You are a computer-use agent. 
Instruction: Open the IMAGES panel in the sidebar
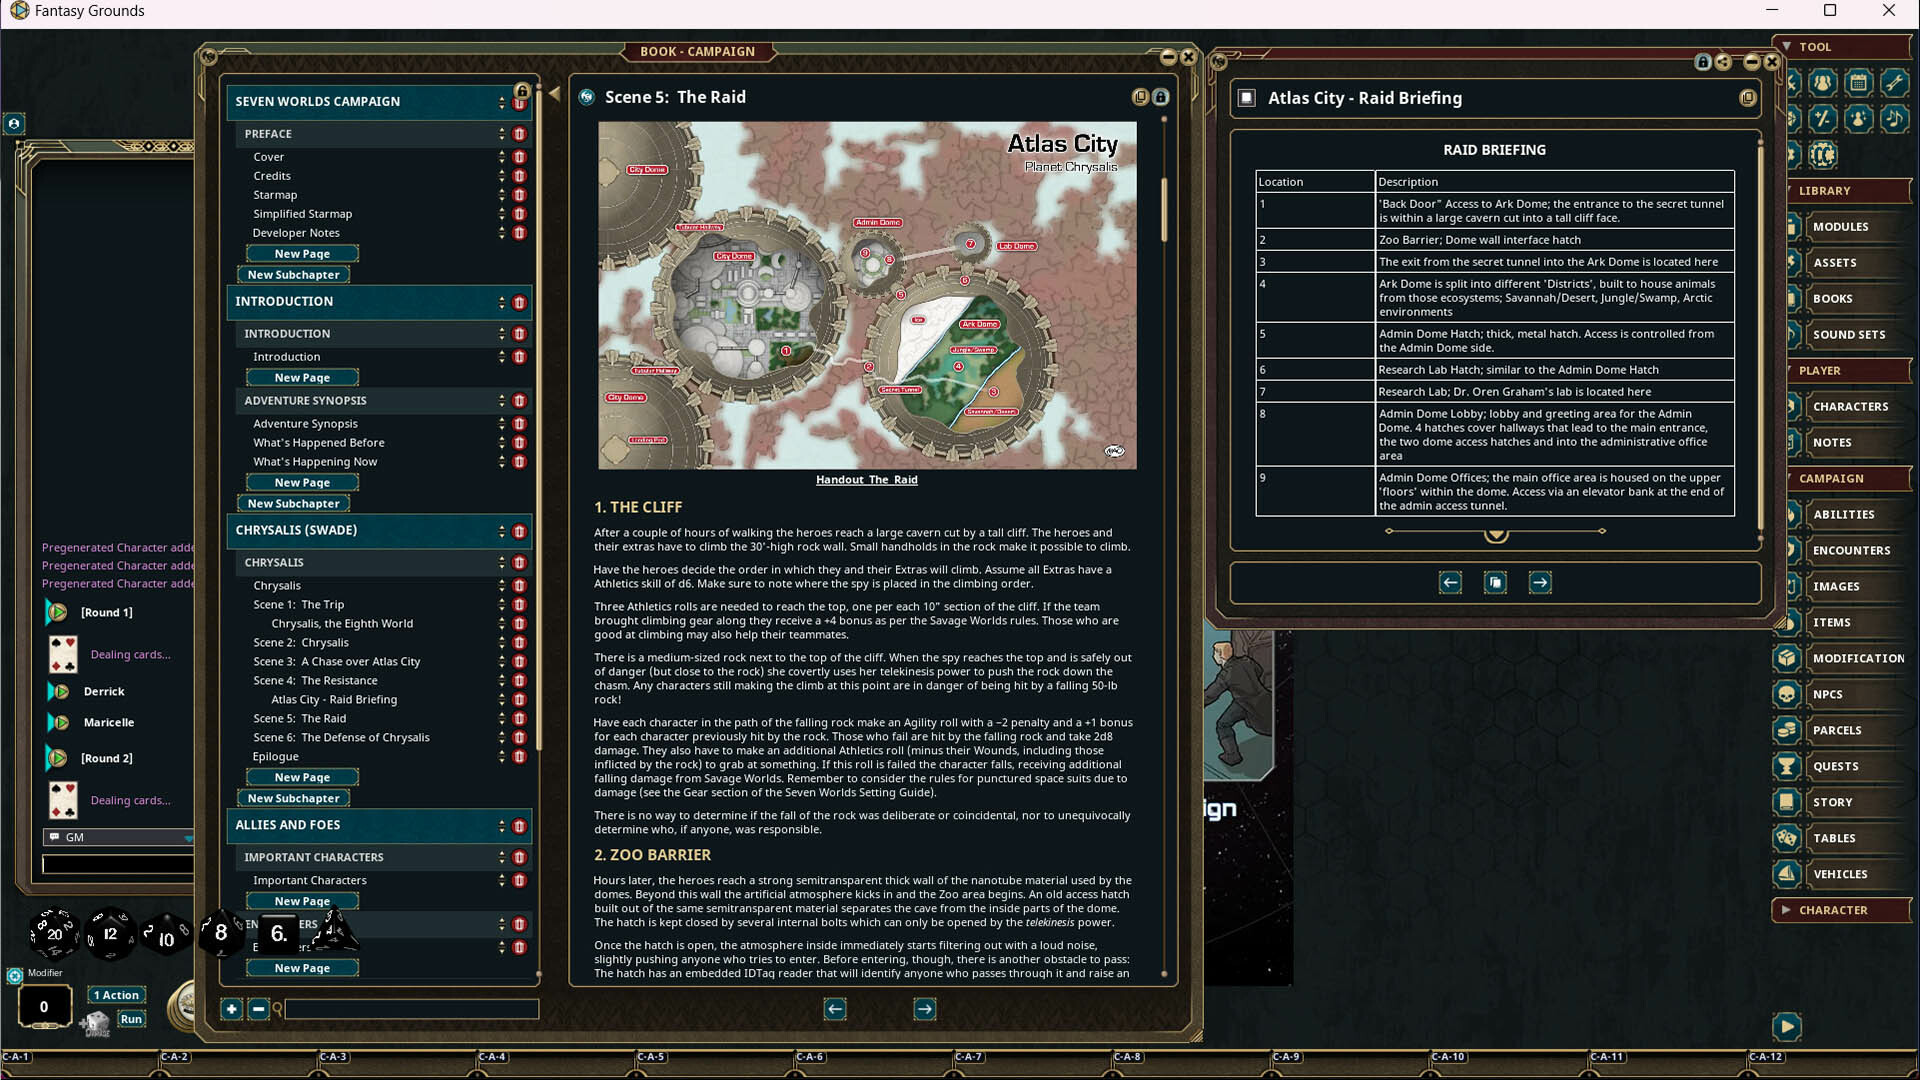(1836, 586)
